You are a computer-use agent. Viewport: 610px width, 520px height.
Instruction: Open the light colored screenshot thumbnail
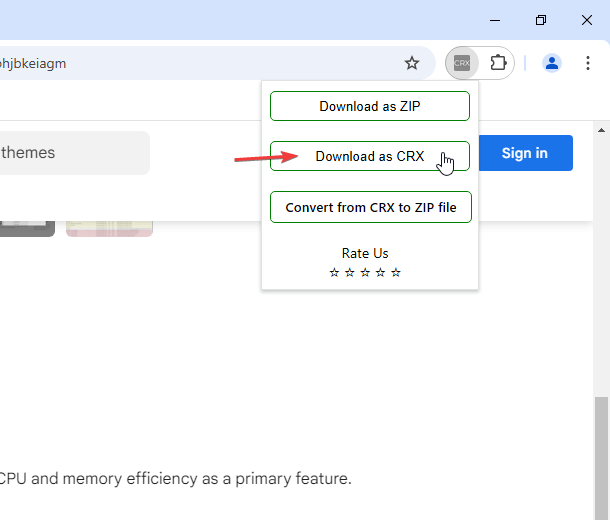click(x=109, y=228)
